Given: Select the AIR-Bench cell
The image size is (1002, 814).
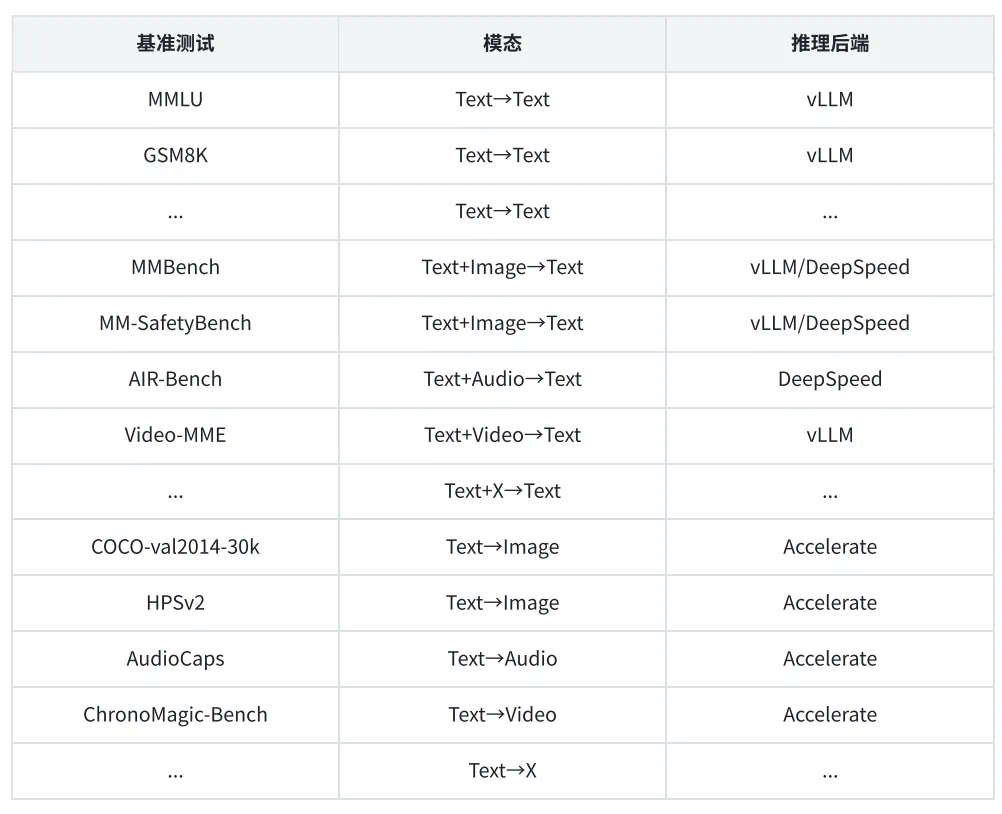Looking at the screenshot, I should coord(175,379).
